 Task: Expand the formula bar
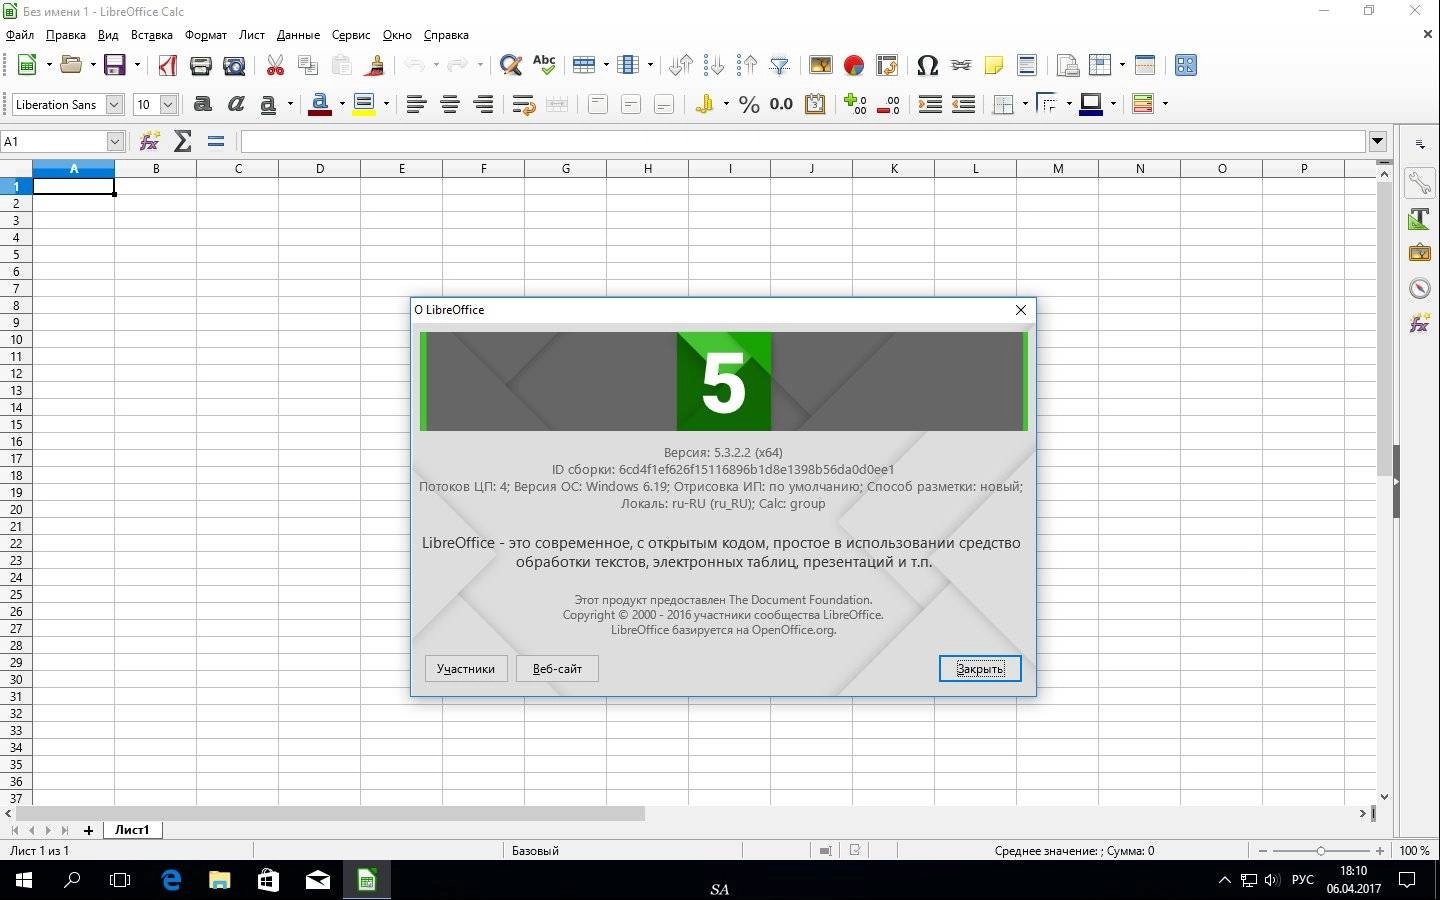[1378, 141]
